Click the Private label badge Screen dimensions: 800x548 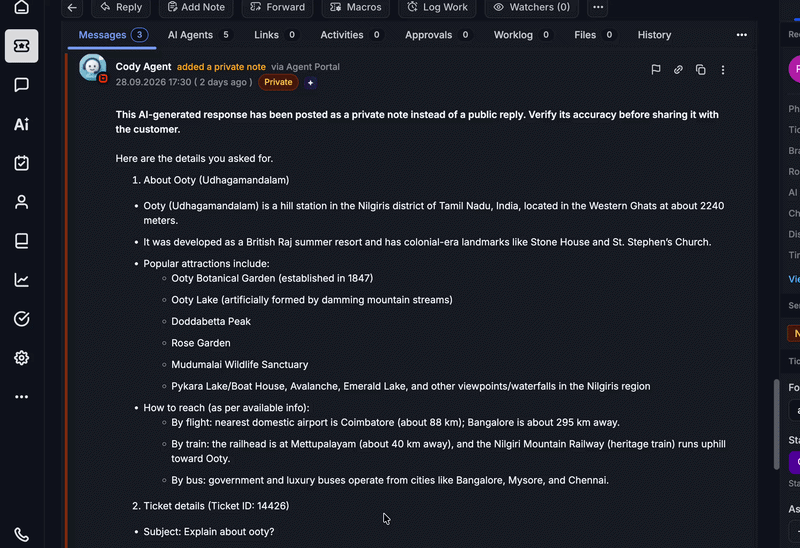pos(278,82)
